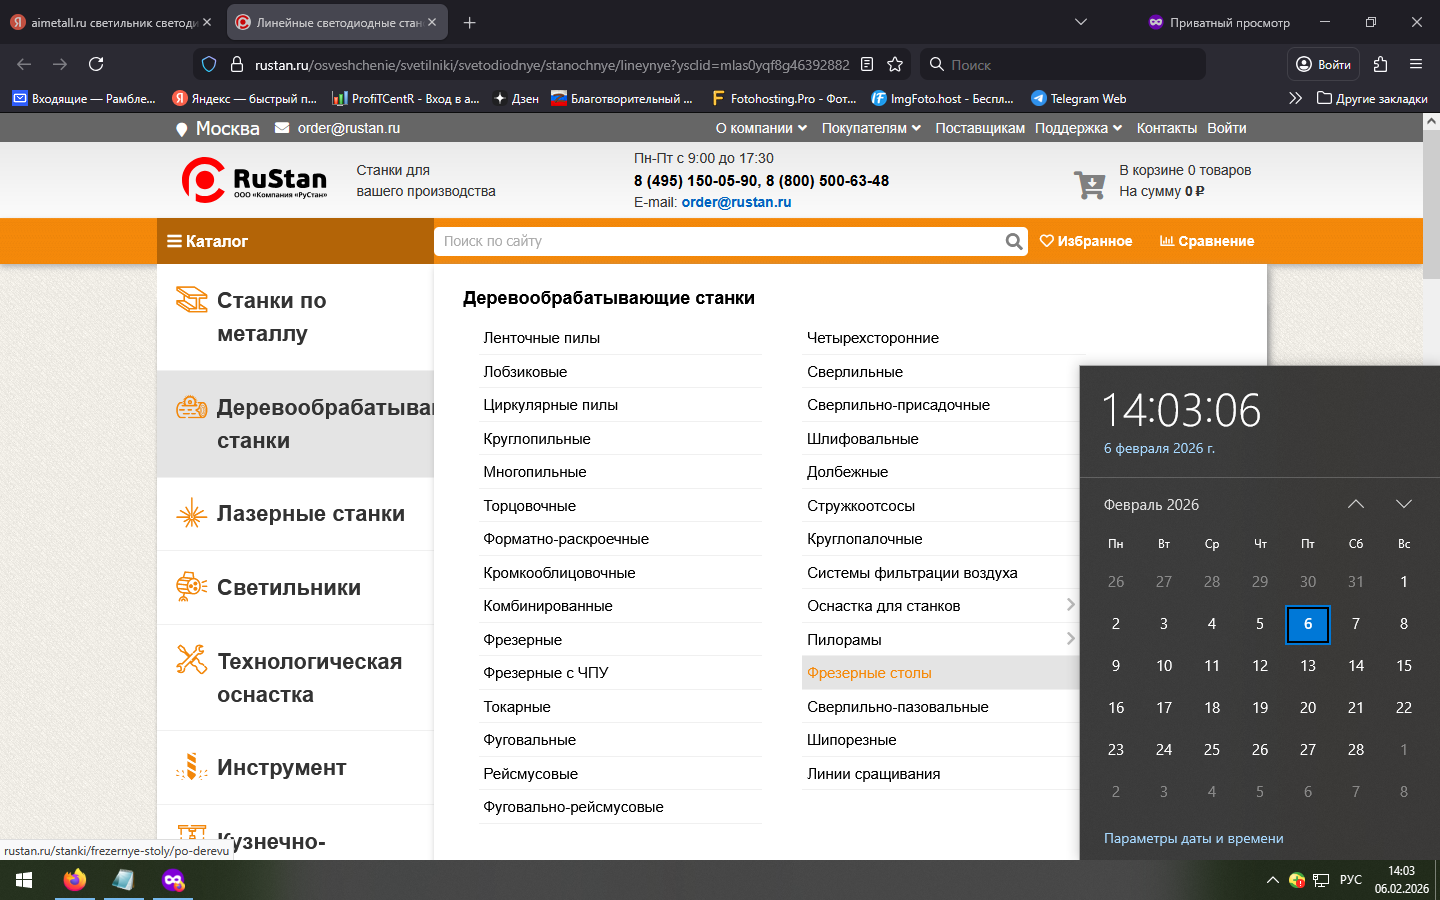Expand Оснастка для станков submenu arrow
This screenshot has width=1440, height=900.
tap(1070, 605)
